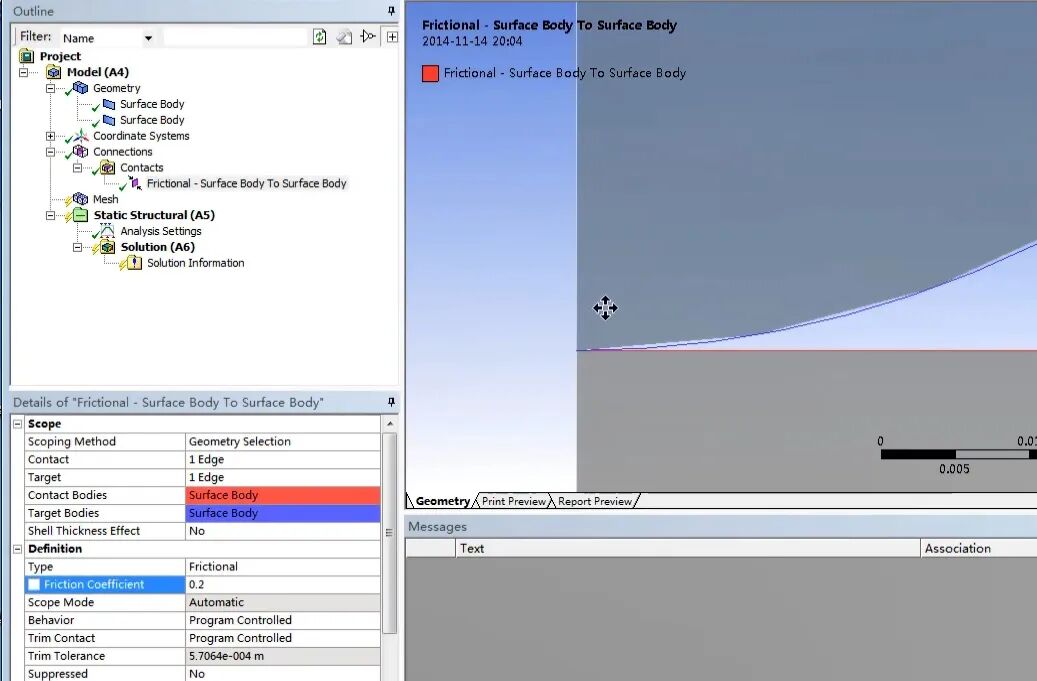Click the blue Target Bodies color cell
Screen dimensions: 1037x681
[x=283, y=513]
